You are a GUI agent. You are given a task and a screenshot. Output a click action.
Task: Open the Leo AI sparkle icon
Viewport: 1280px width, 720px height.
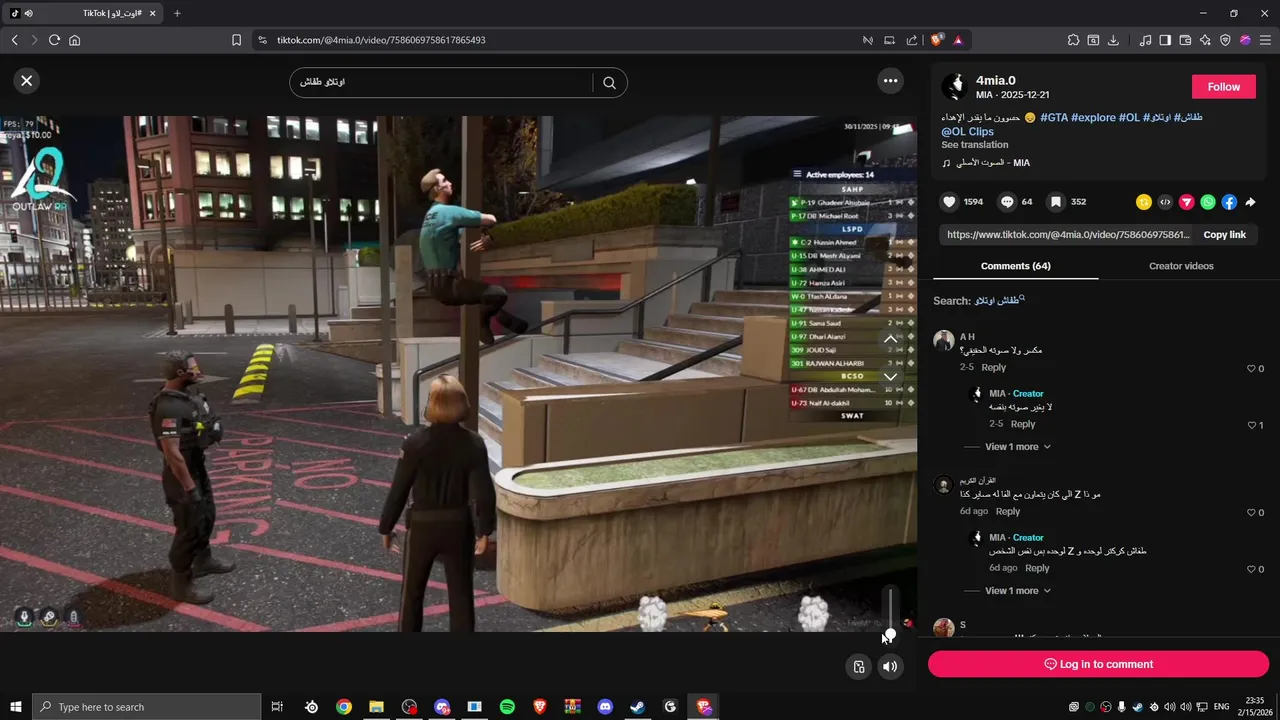pos(1205,40)
